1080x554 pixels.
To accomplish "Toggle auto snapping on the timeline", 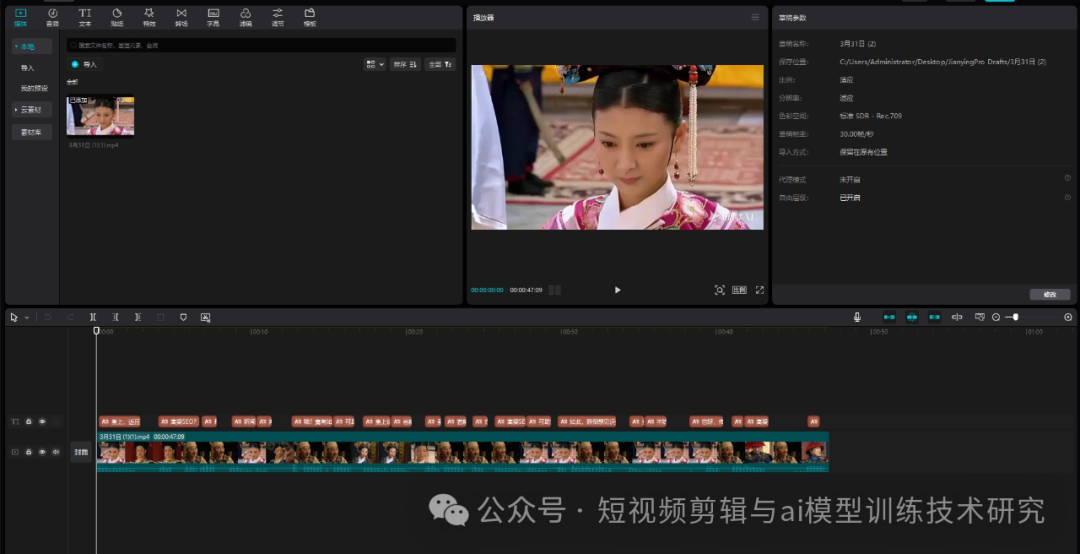I will coord(912,317).
